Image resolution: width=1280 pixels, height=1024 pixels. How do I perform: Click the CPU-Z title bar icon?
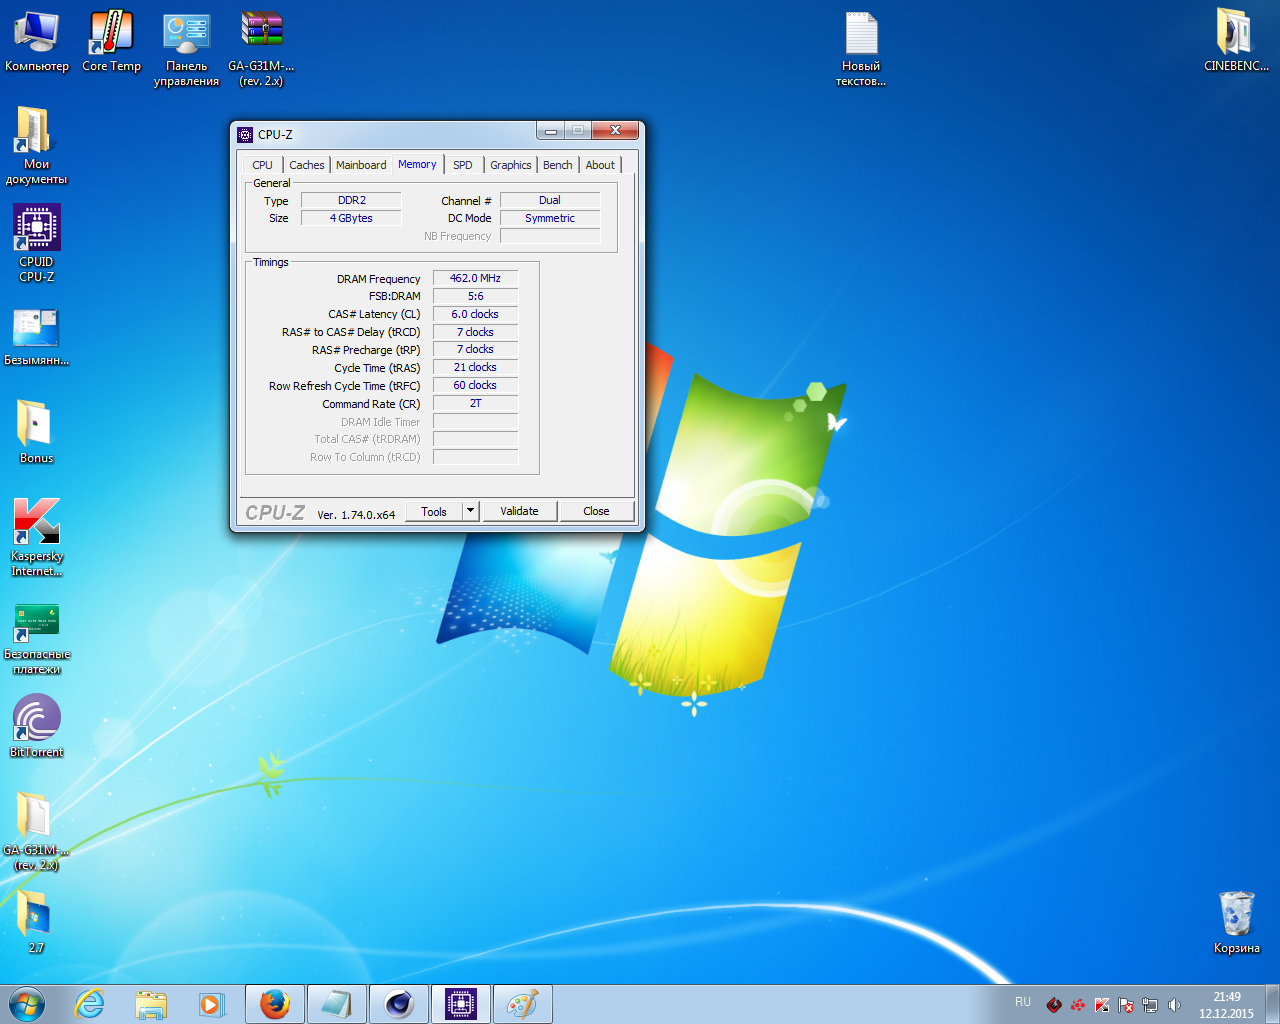click(x=245, y=134)
